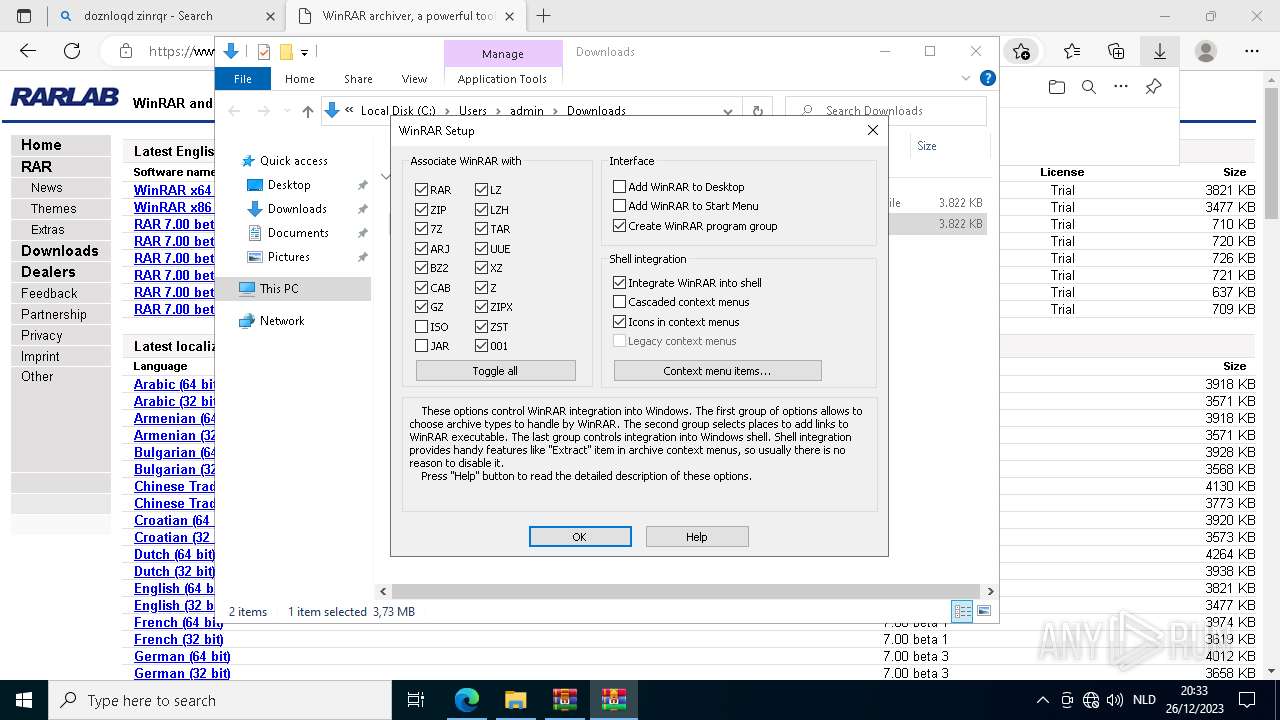Open downloads folder icon in Edge flyout
Image resolution: width=1280 pixels, height=720 pixels.
coord(1057,88)
